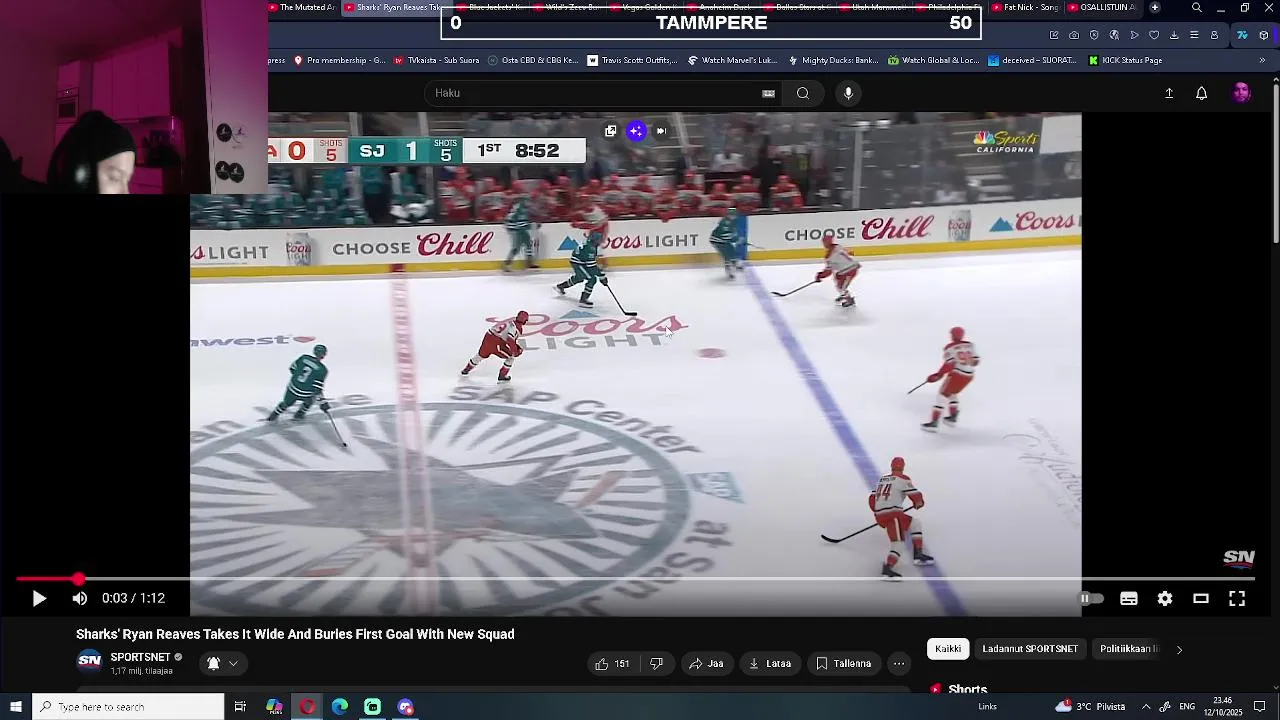Share video with Jaa button
Viewport: 1280px width, 720px height.
pyautogui.click(x=706, y=663)
